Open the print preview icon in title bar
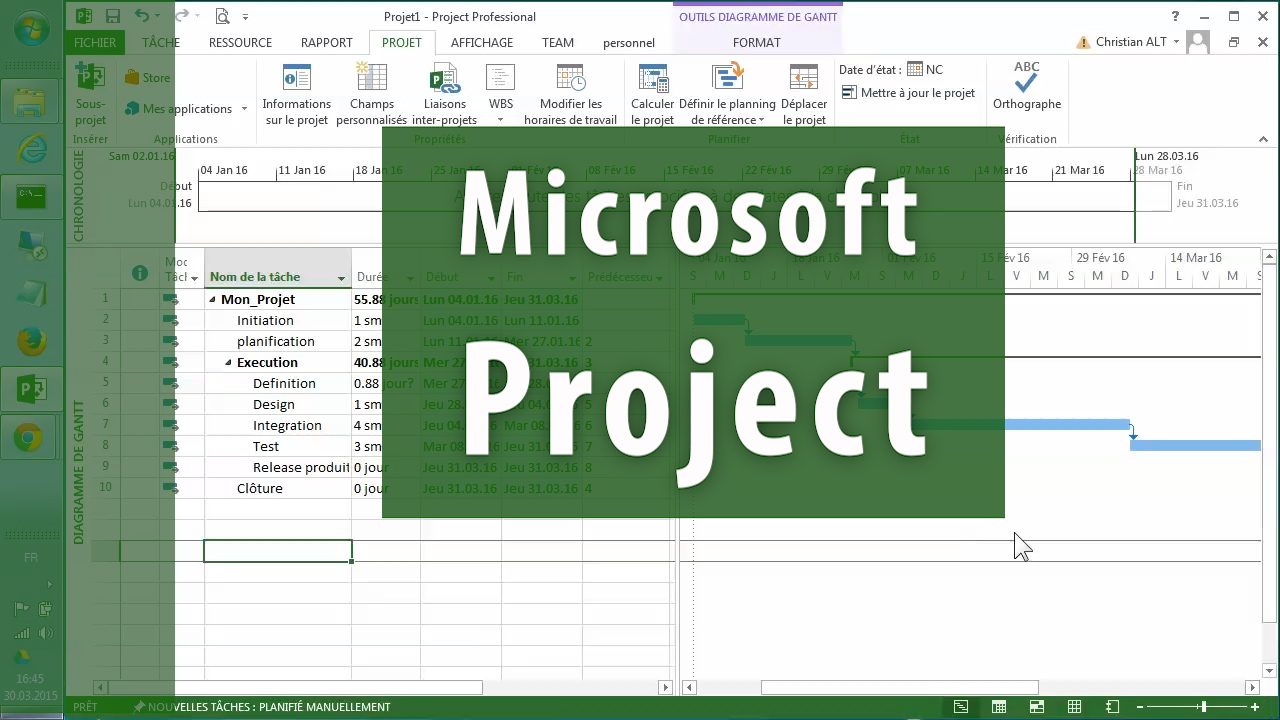The width and height of the screenshot is (1280, 720). click(x=222, y=16)
